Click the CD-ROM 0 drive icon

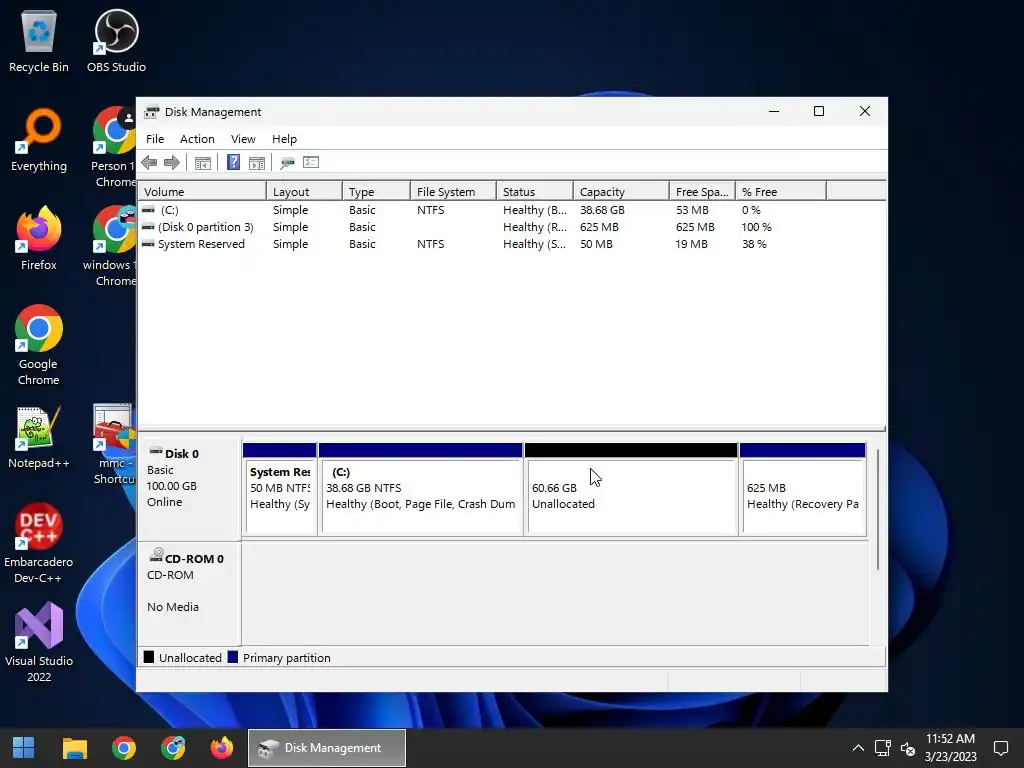[x=156, y=556]
